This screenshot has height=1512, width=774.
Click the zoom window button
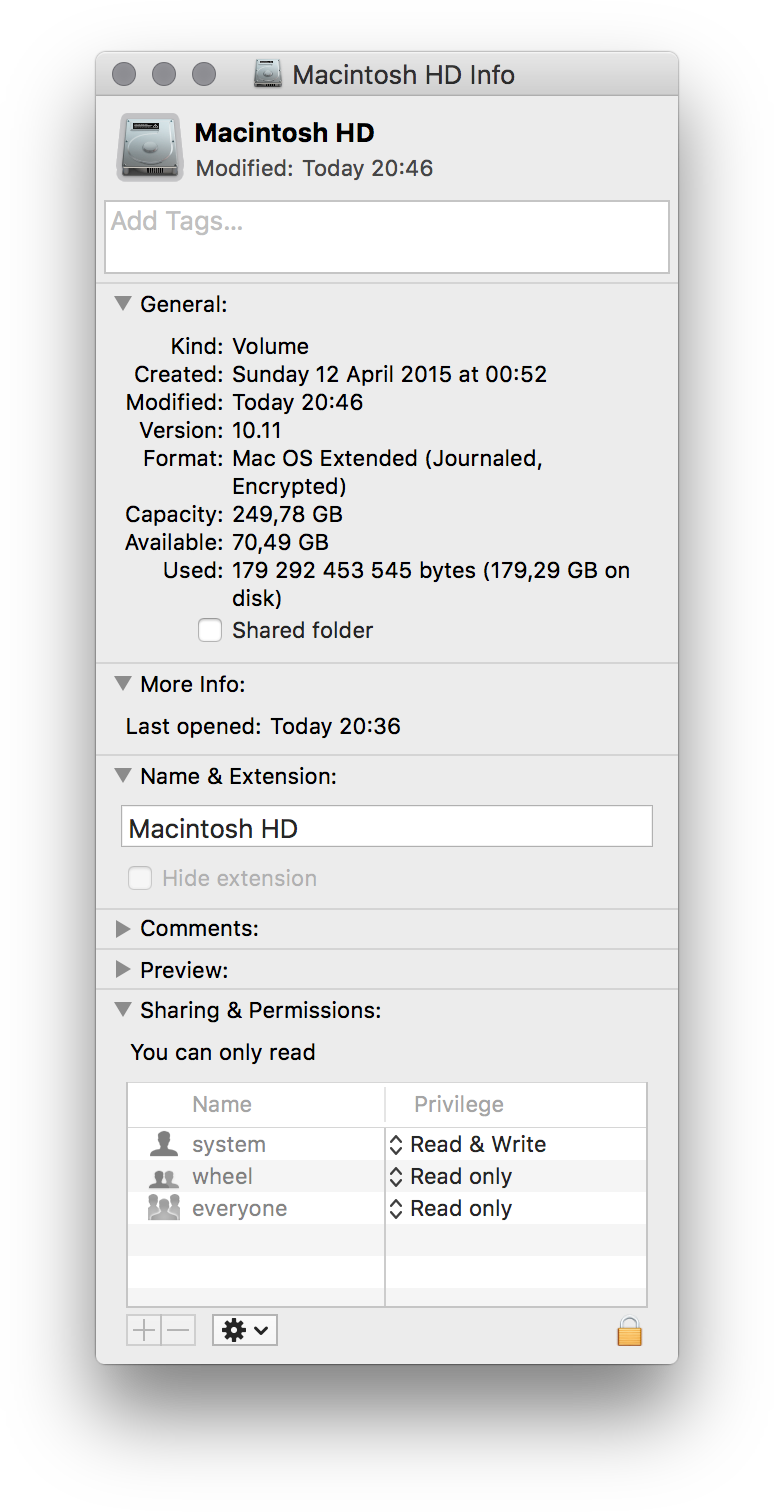204,74
